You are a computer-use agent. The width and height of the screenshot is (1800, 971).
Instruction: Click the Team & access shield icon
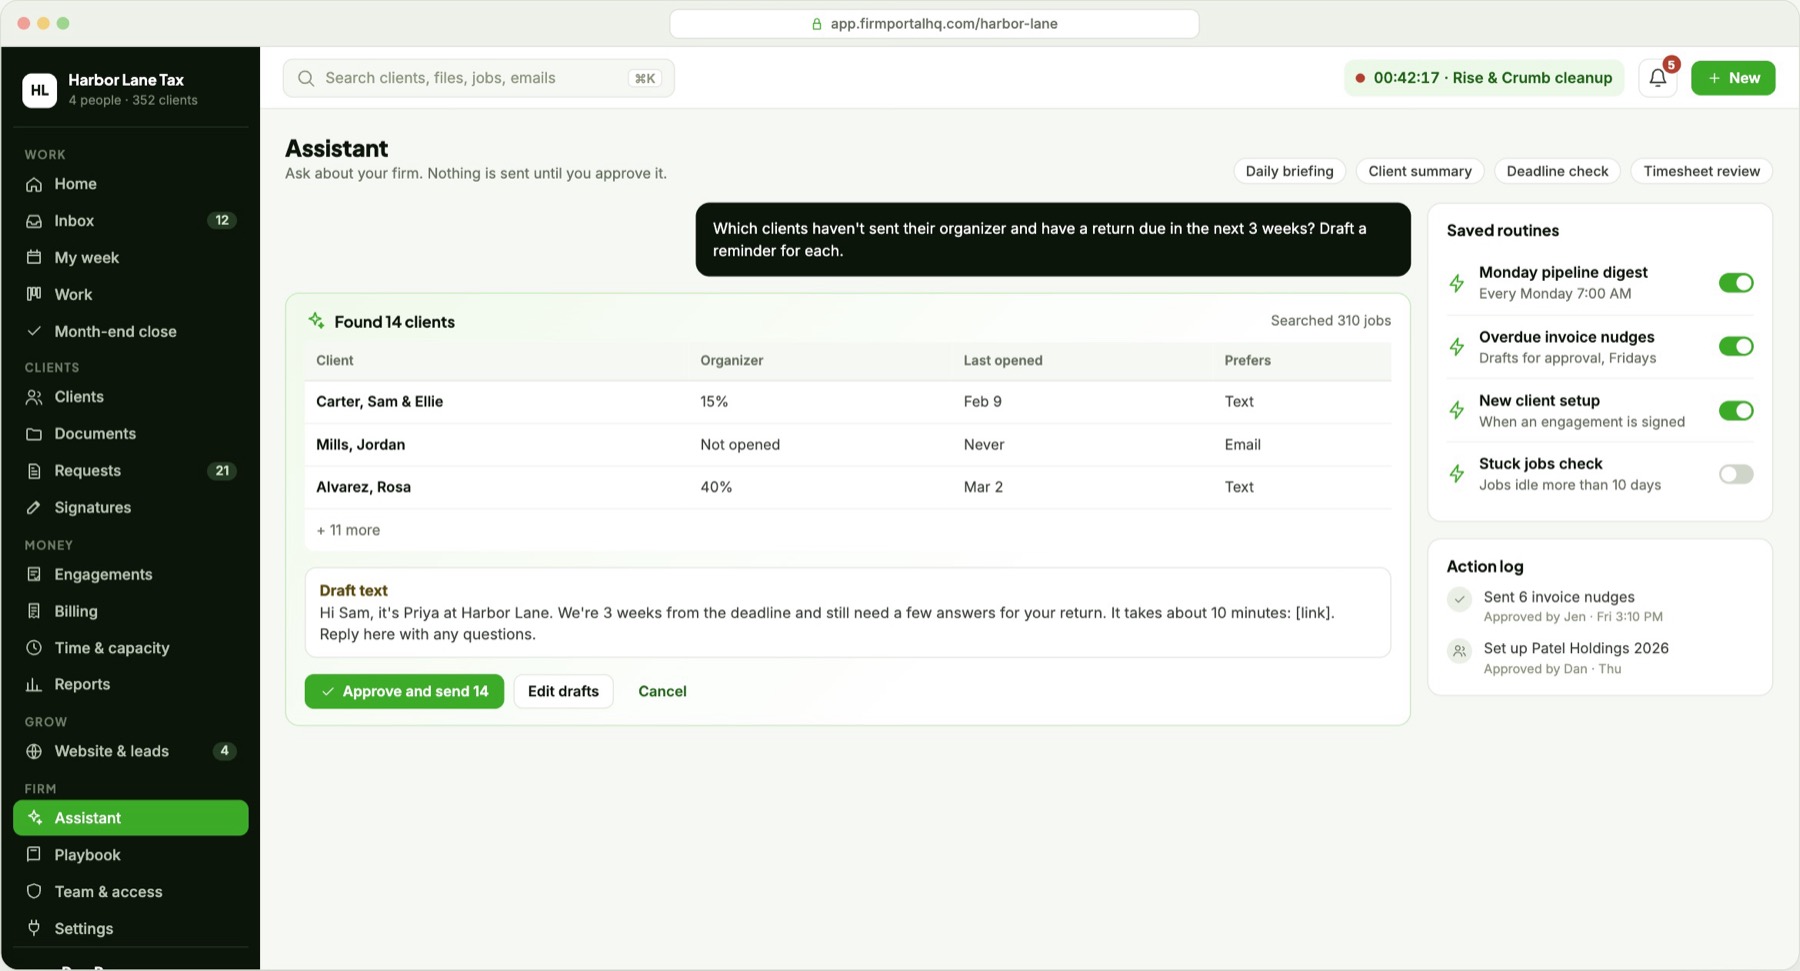pos(34,892)
